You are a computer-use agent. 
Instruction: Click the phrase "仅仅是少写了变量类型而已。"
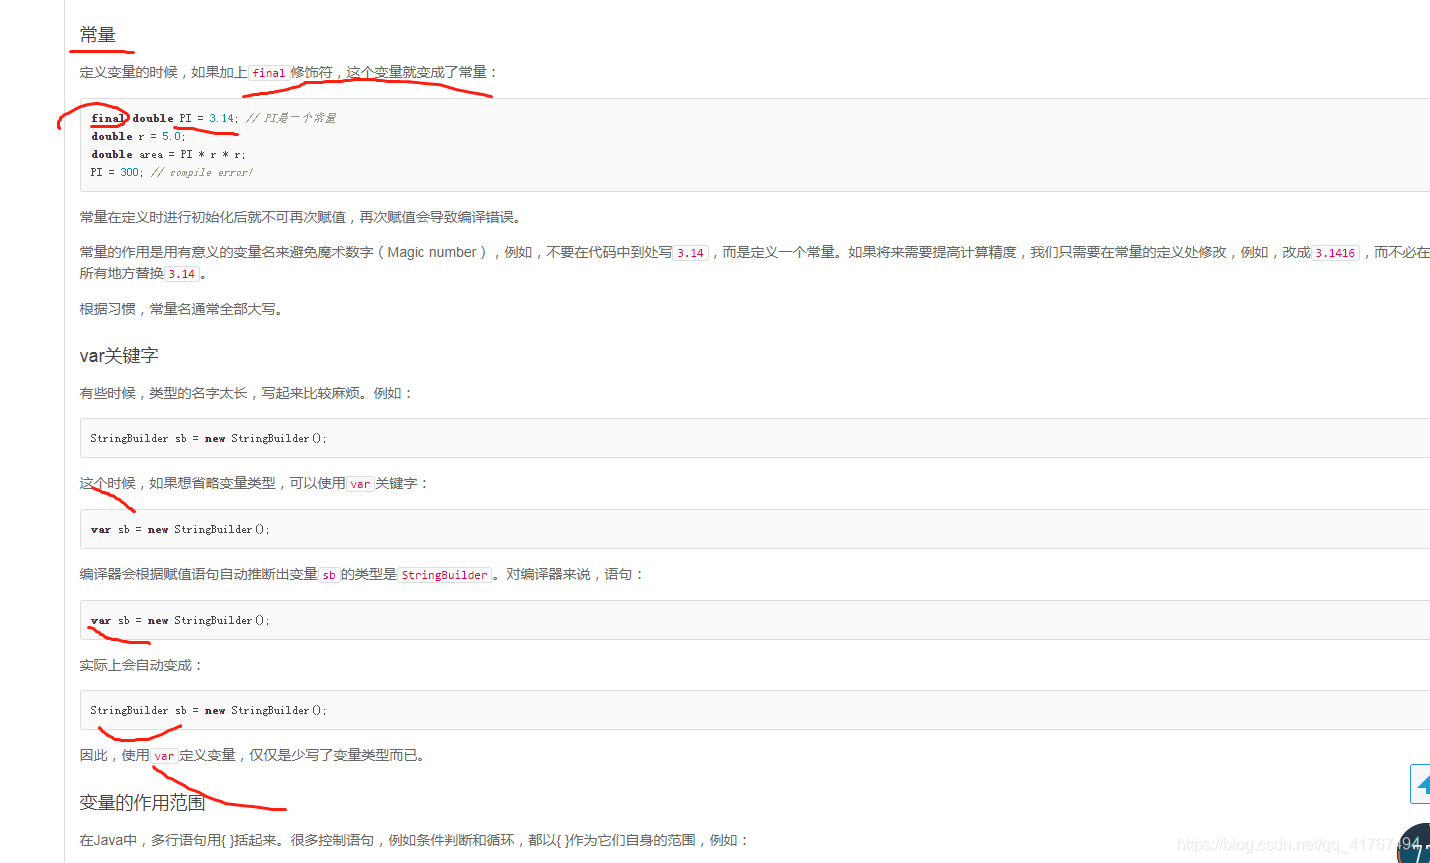[339, 755]
